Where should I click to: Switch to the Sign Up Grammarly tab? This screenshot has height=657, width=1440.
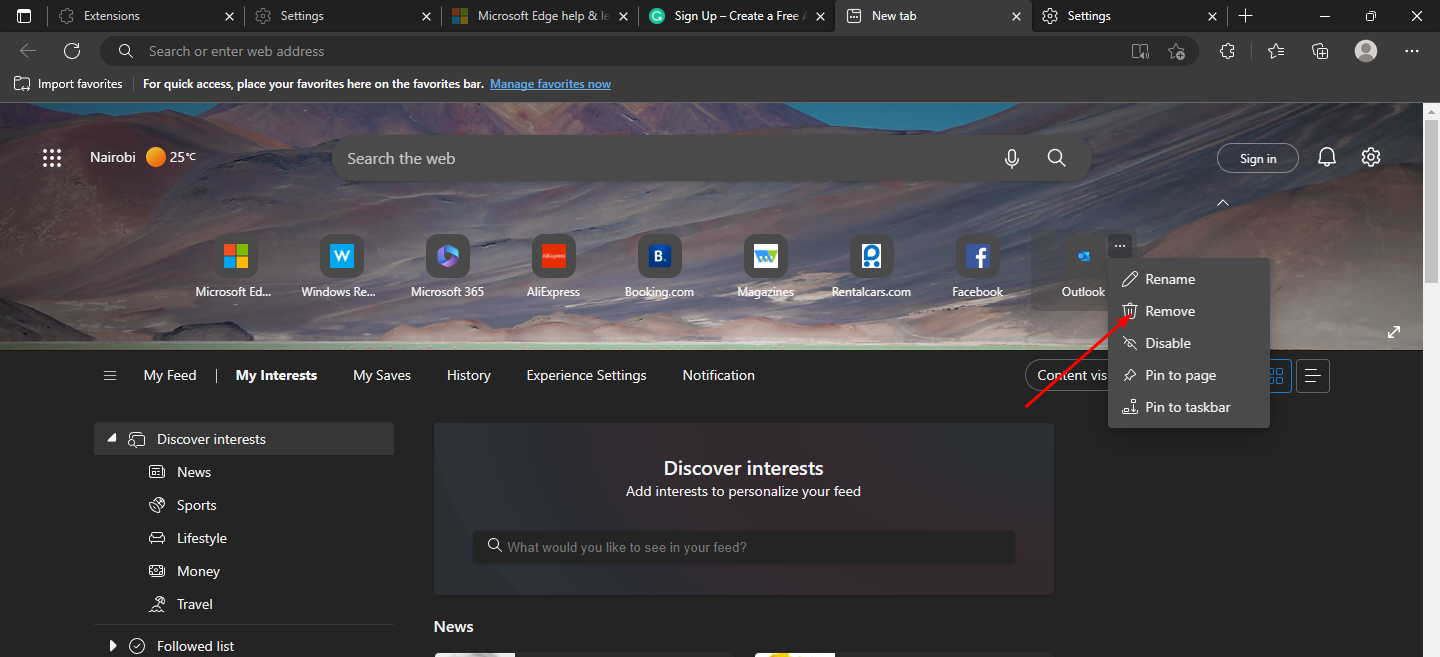click(736, 16)
